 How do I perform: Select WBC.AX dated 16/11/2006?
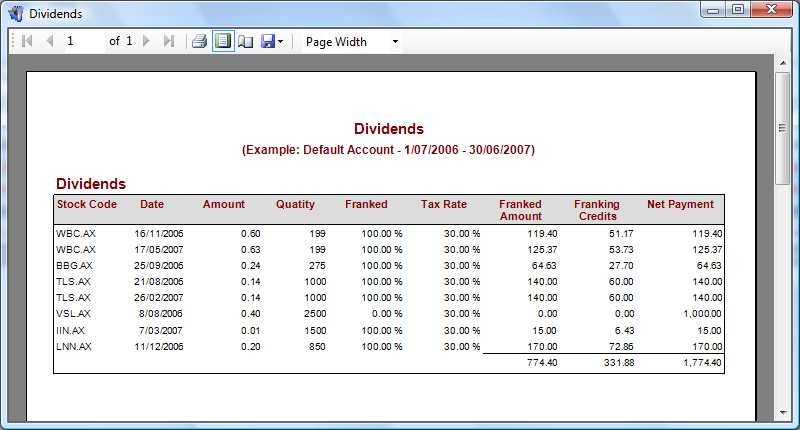(76, 234)
